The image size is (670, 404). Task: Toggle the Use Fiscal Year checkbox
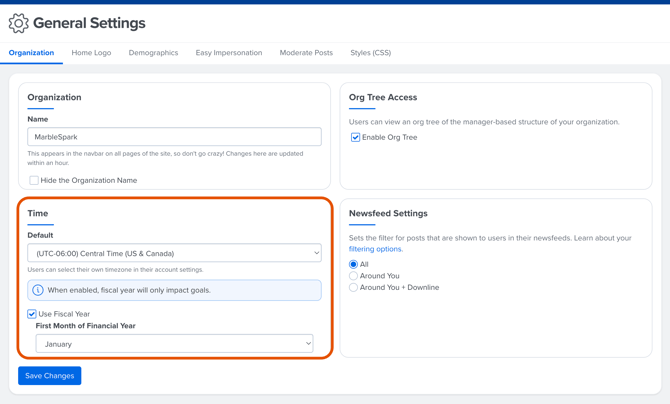click(x=32, y=314)
